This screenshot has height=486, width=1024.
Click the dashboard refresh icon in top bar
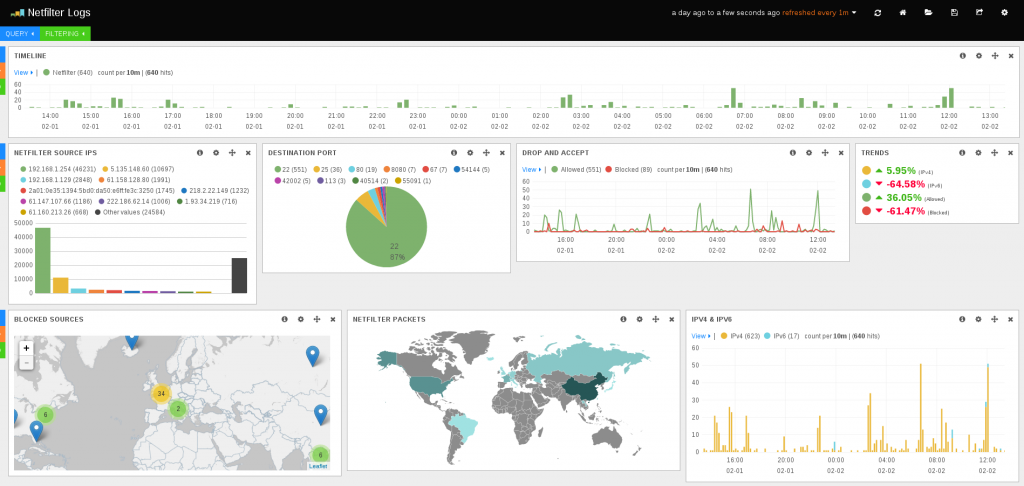pos(878,12)
